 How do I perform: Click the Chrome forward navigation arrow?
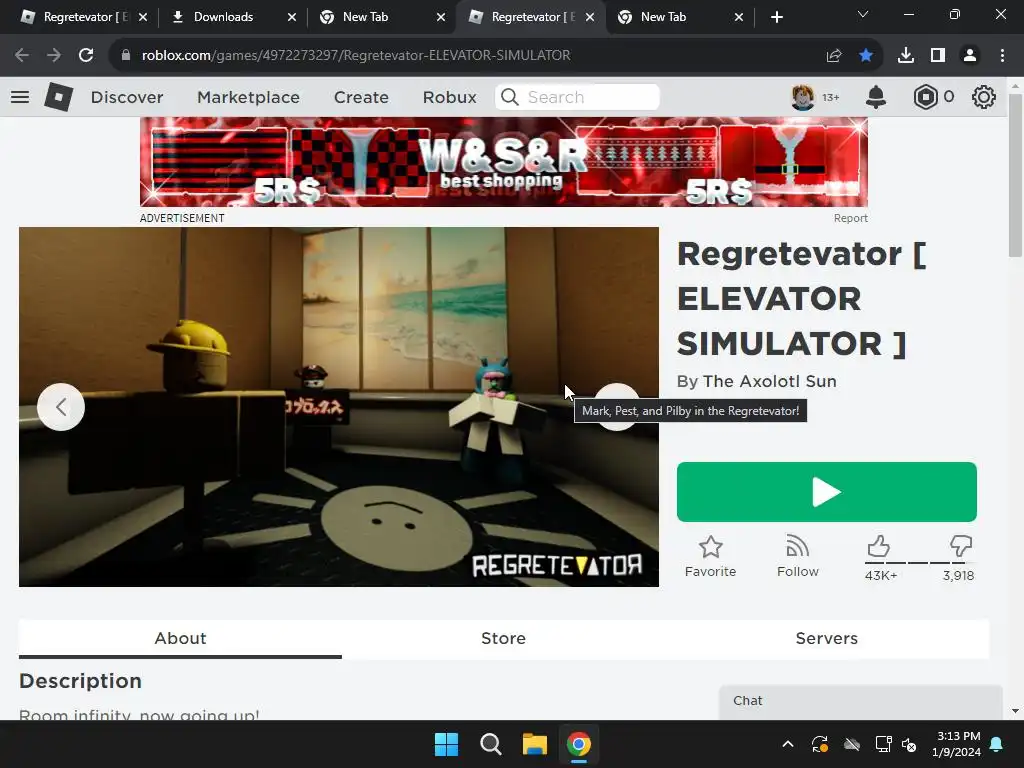(x=54, y=56)
